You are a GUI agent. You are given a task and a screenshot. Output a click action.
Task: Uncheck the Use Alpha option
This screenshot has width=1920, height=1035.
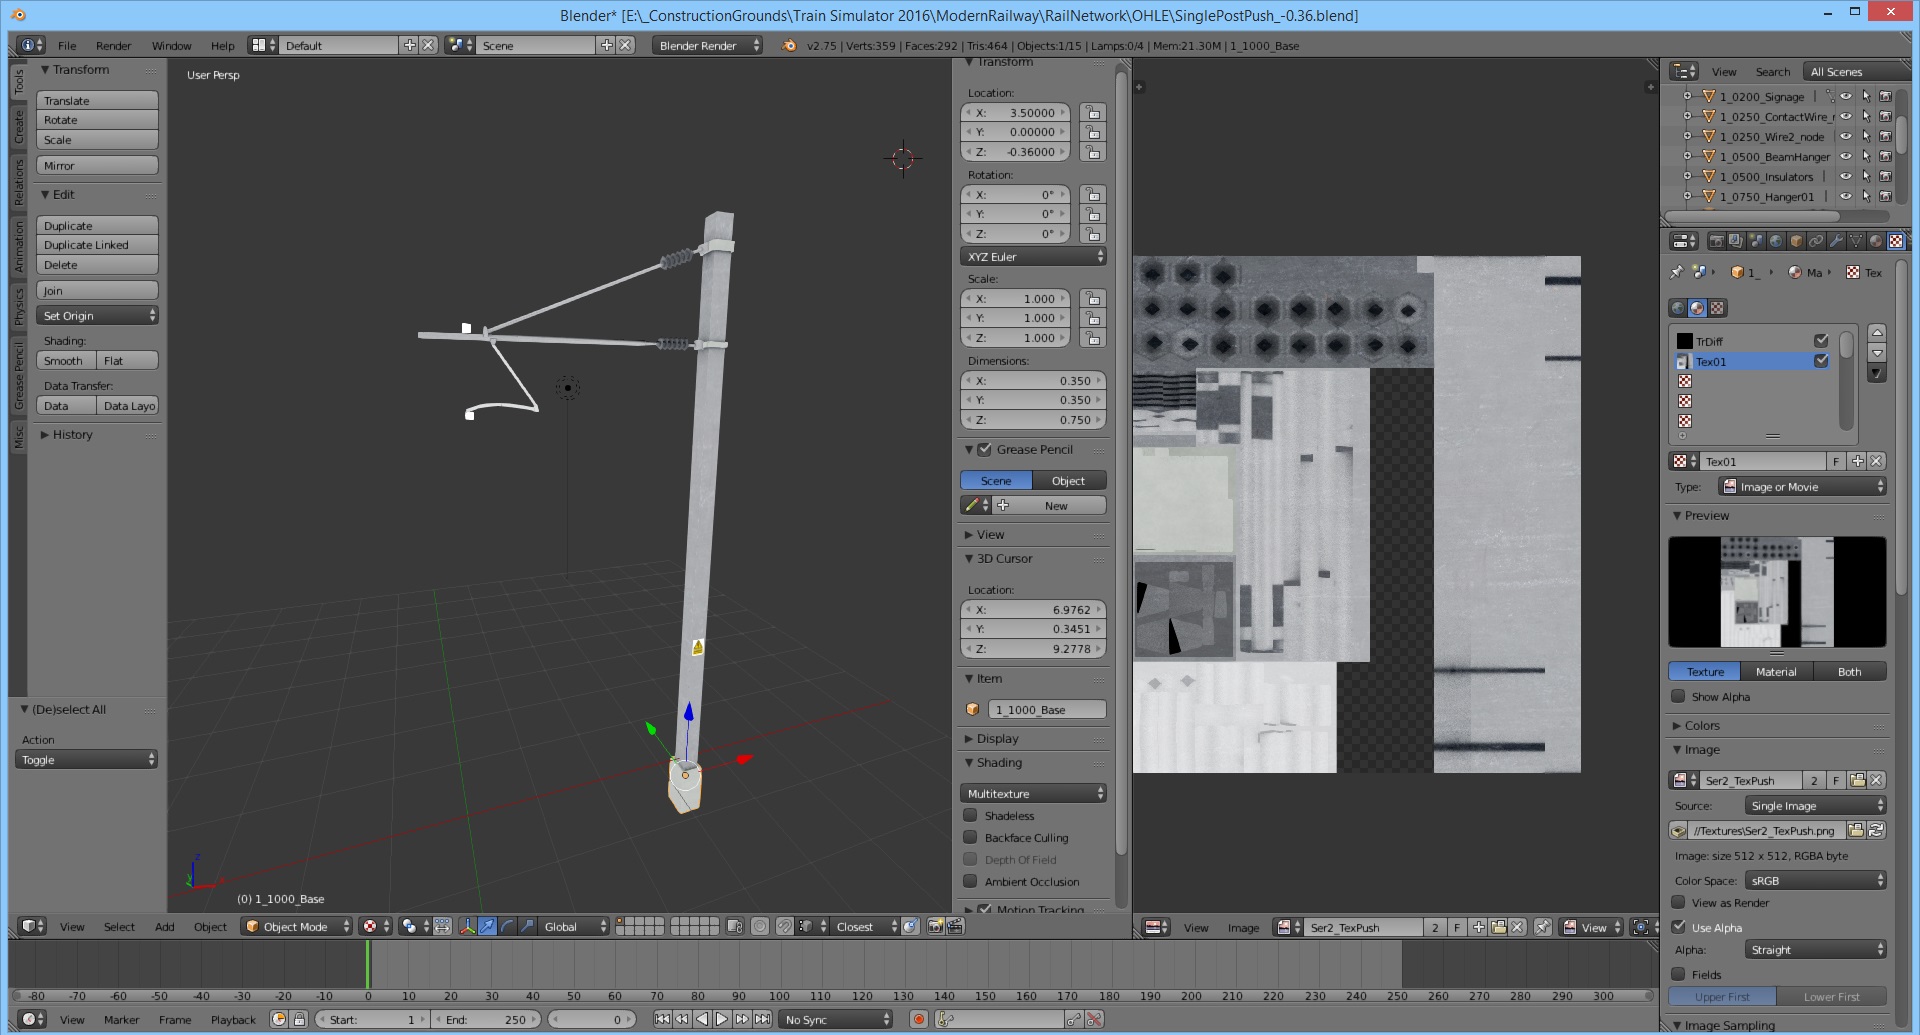click(1679, 927)
